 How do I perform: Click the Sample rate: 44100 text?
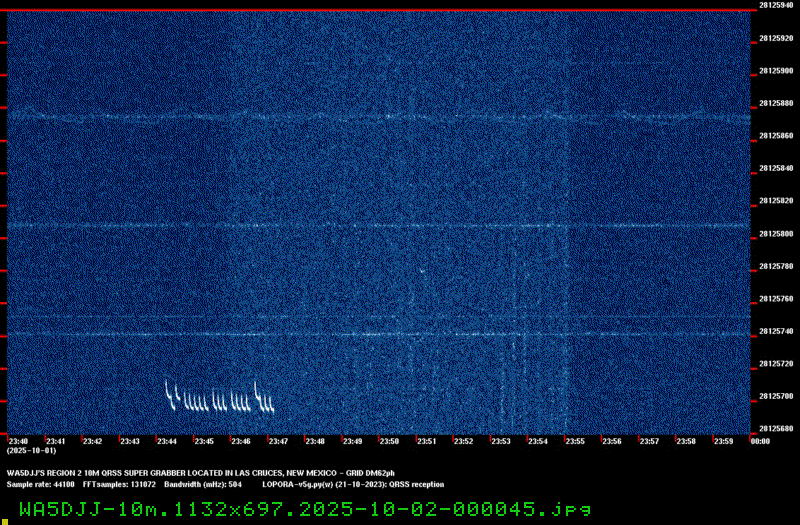tap(40, 485)
